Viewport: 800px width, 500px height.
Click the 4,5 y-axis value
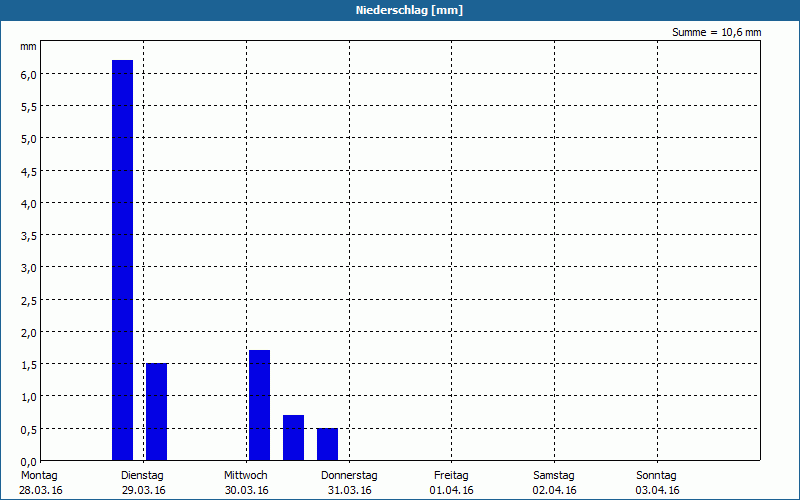click(29, 171)
